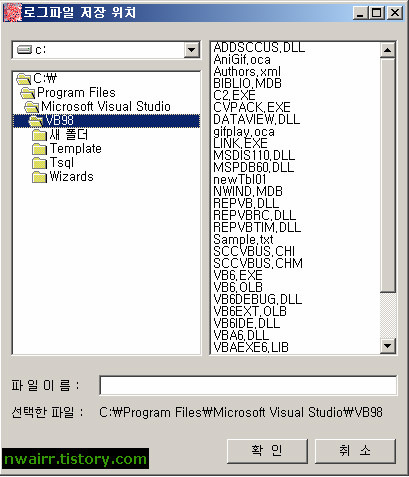Select LINK.EXE in the file list
Image resolution: width=409 pixels, height=477 pixels.
tap(241, 143)
